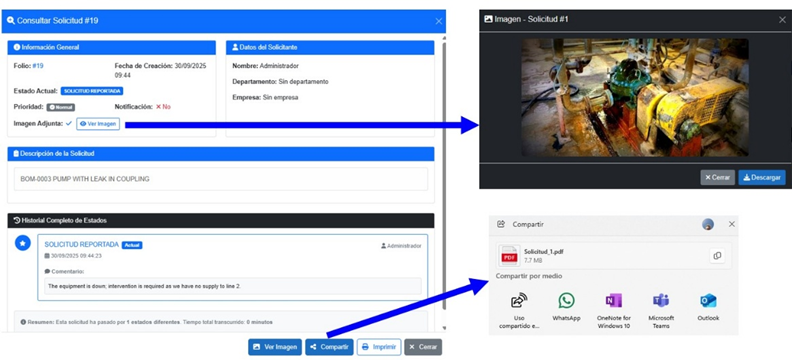Click the user avatar in Compartir dialog

[x=708, y=224]
